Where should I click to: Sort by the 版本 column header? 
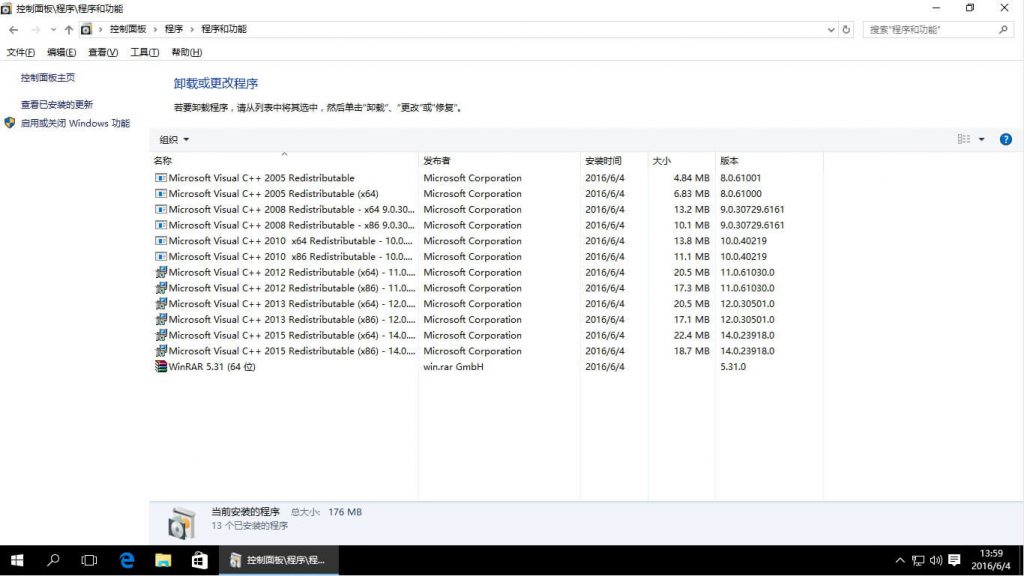[x=769, y=161]
